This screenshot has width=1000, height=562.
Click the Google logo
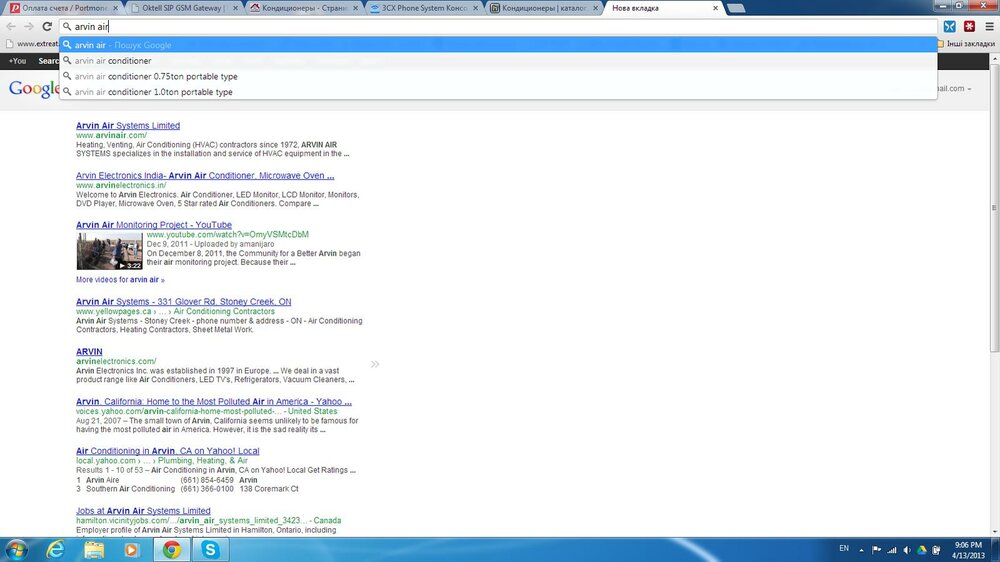pos(33,89)
